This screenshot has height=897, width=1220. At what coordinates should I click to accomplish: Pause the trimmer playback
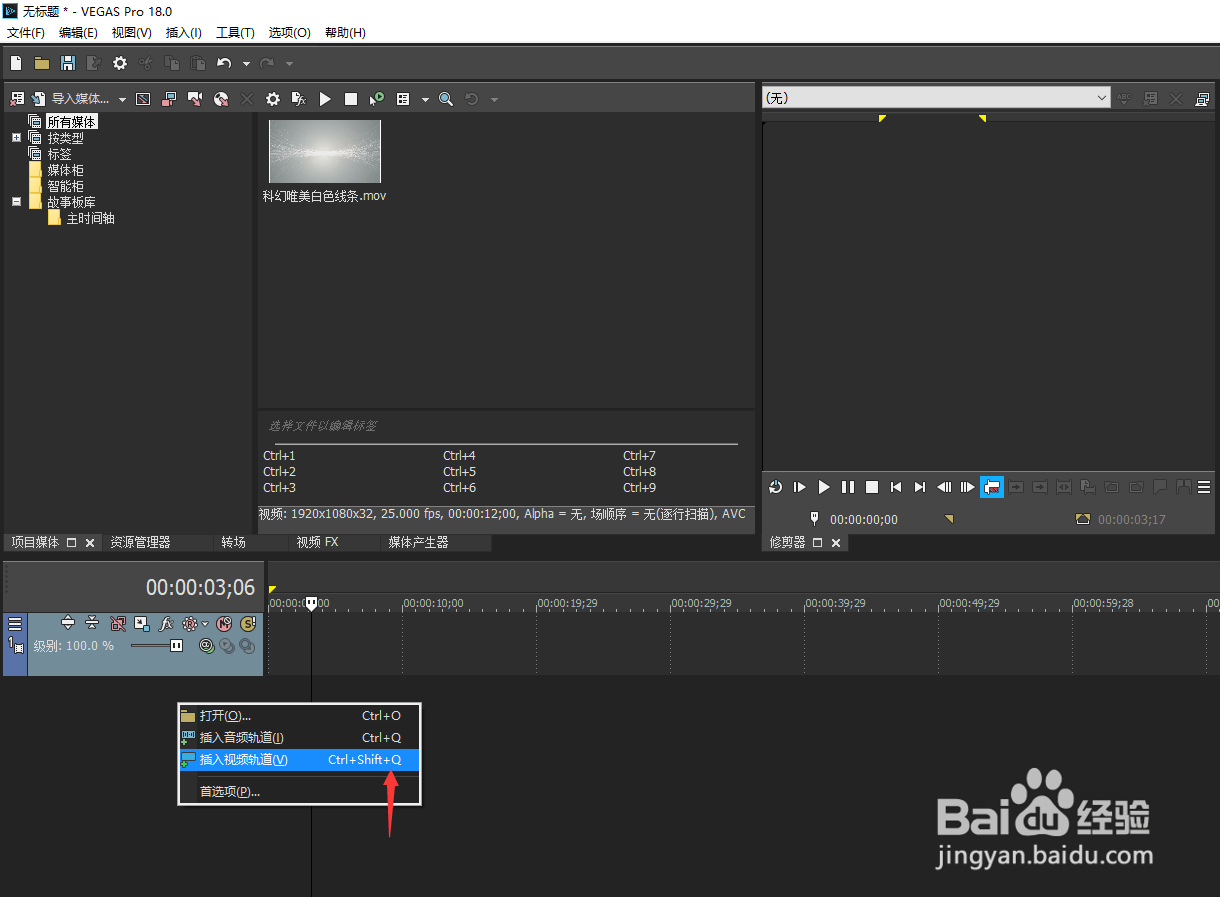848,487
